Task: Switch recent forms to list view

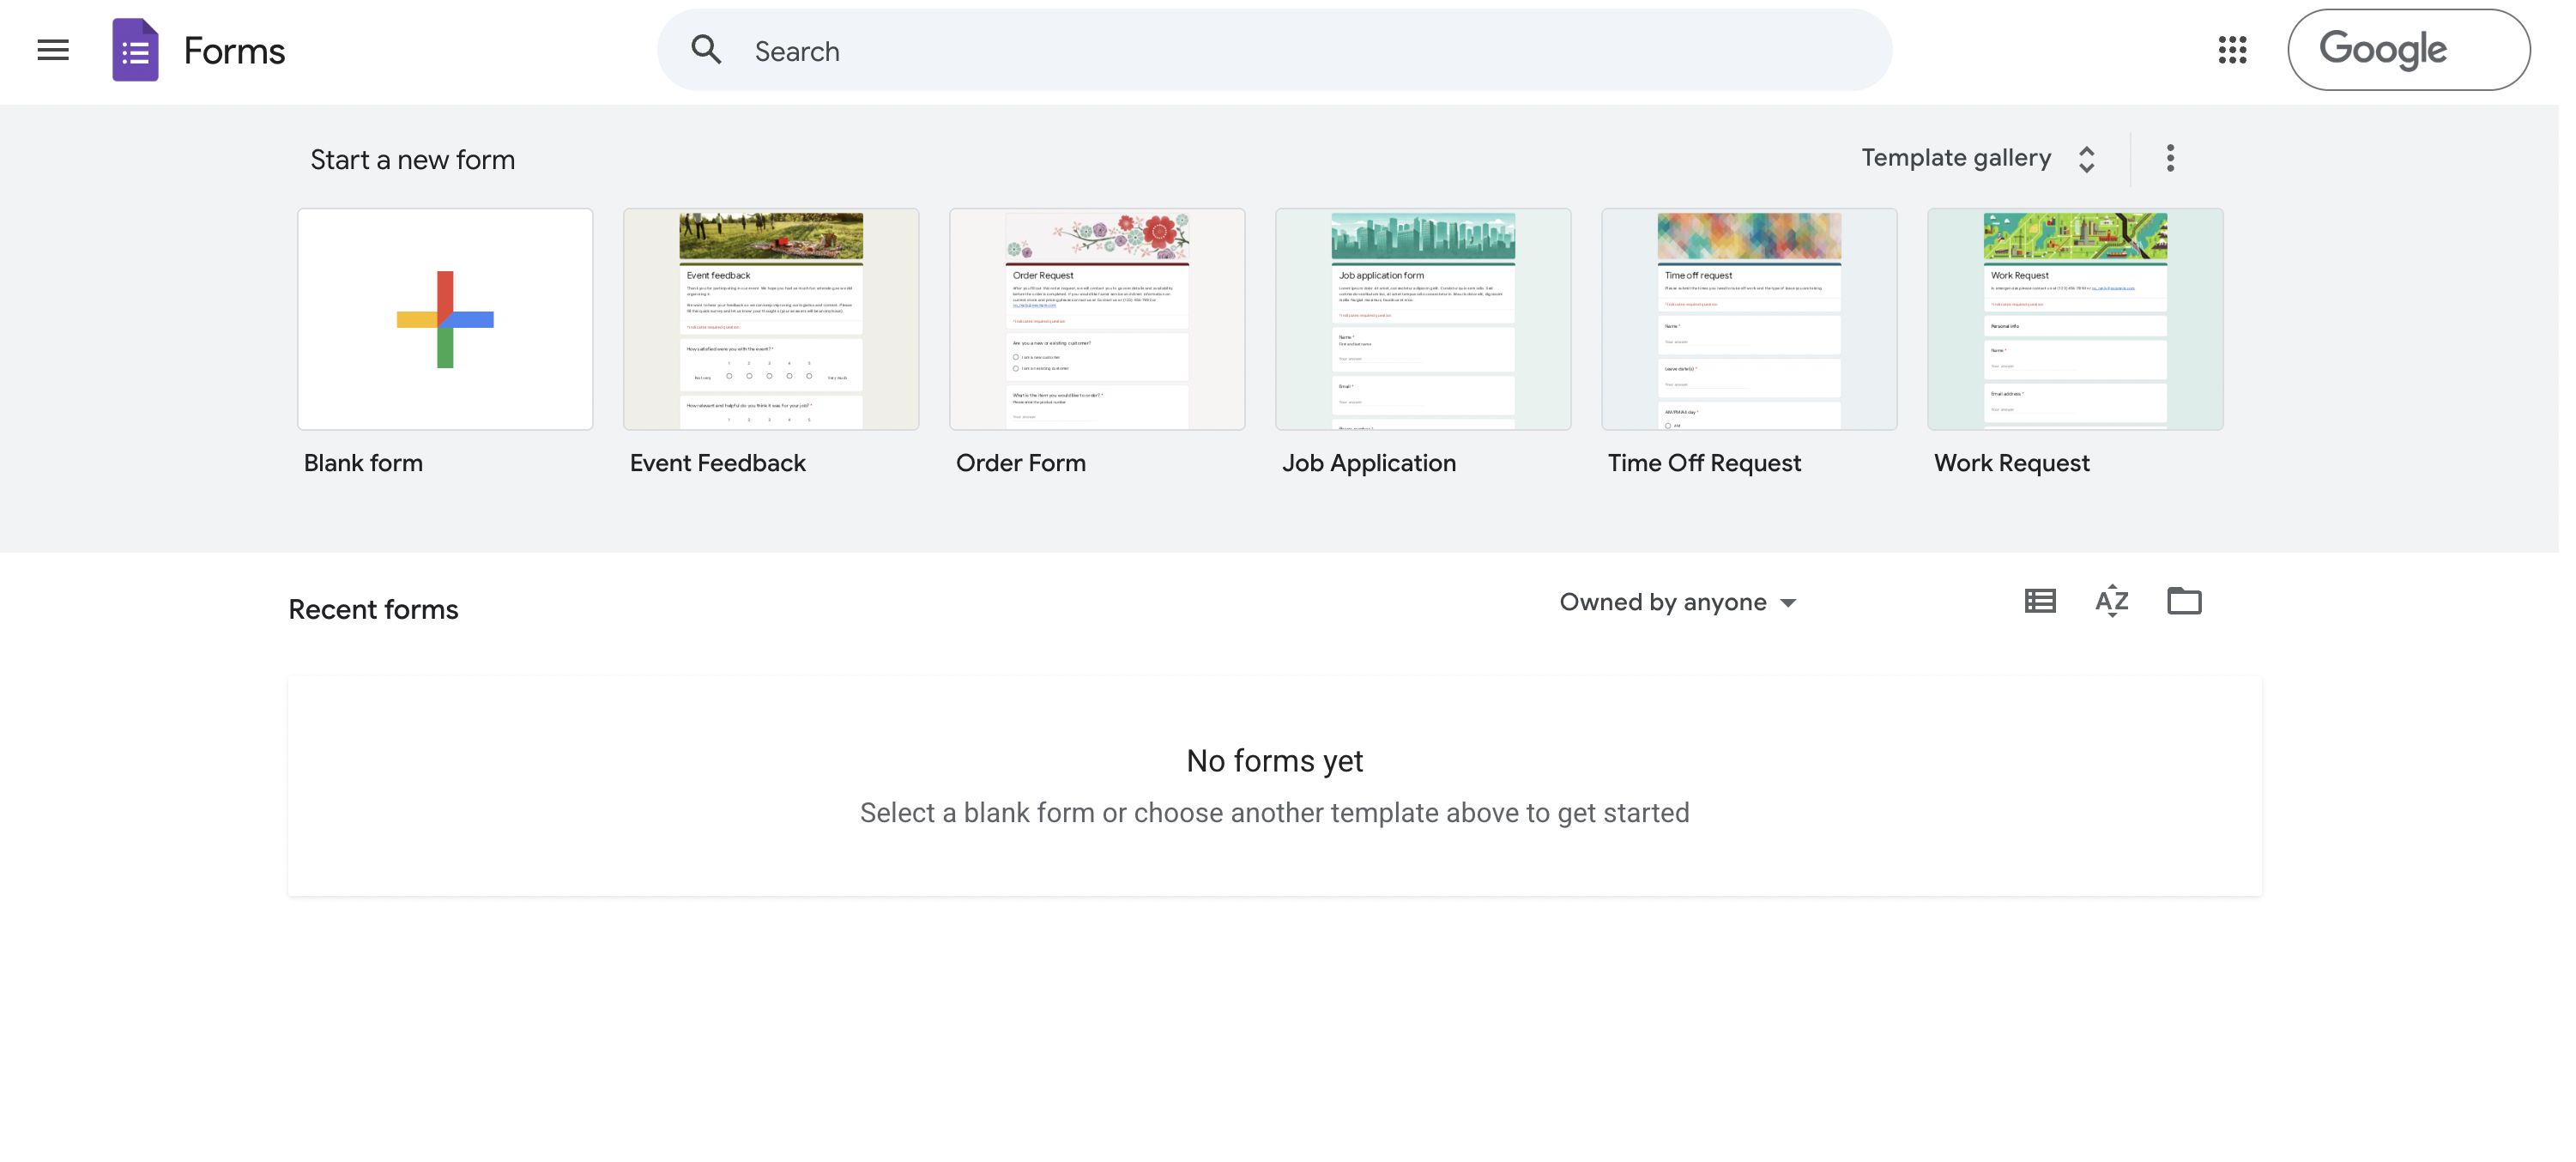Action: click(2039, 600)
